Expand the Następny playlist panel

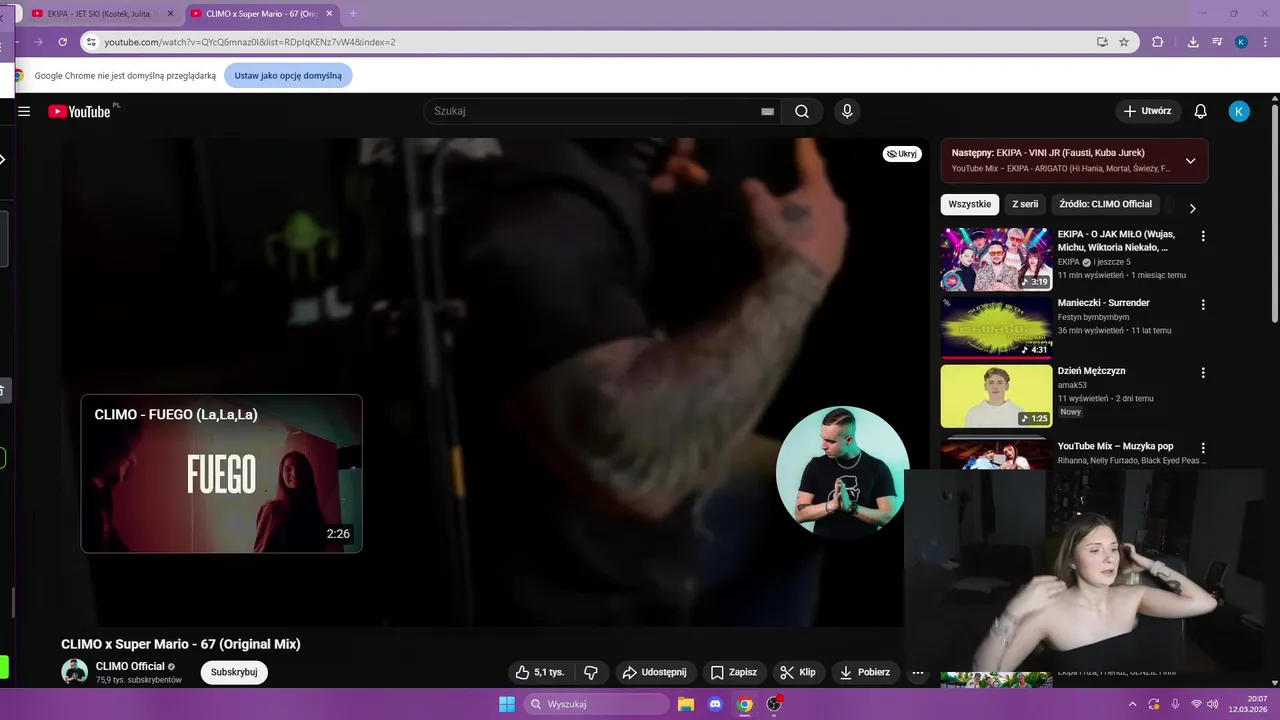1190,161
